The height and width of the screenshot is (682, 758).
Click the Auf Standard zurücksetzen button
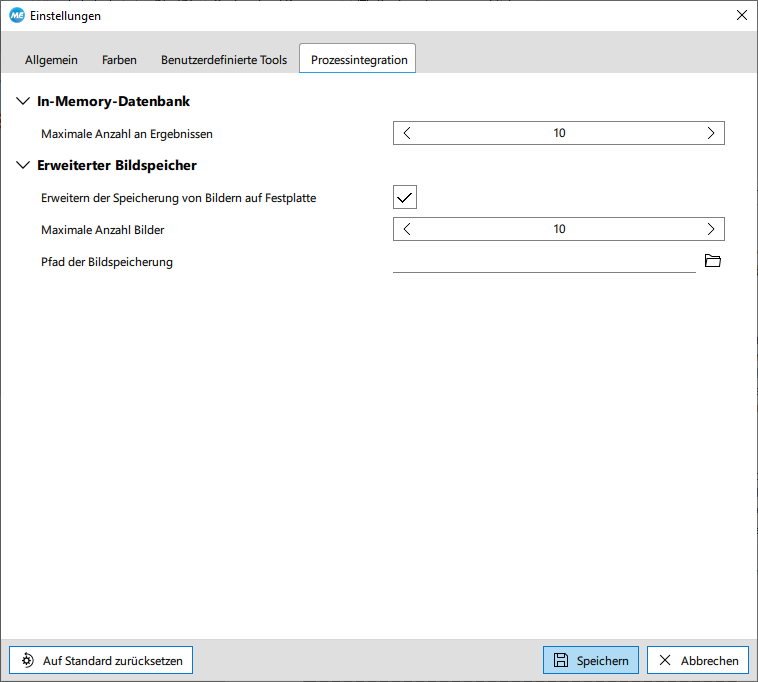(101, 660)
